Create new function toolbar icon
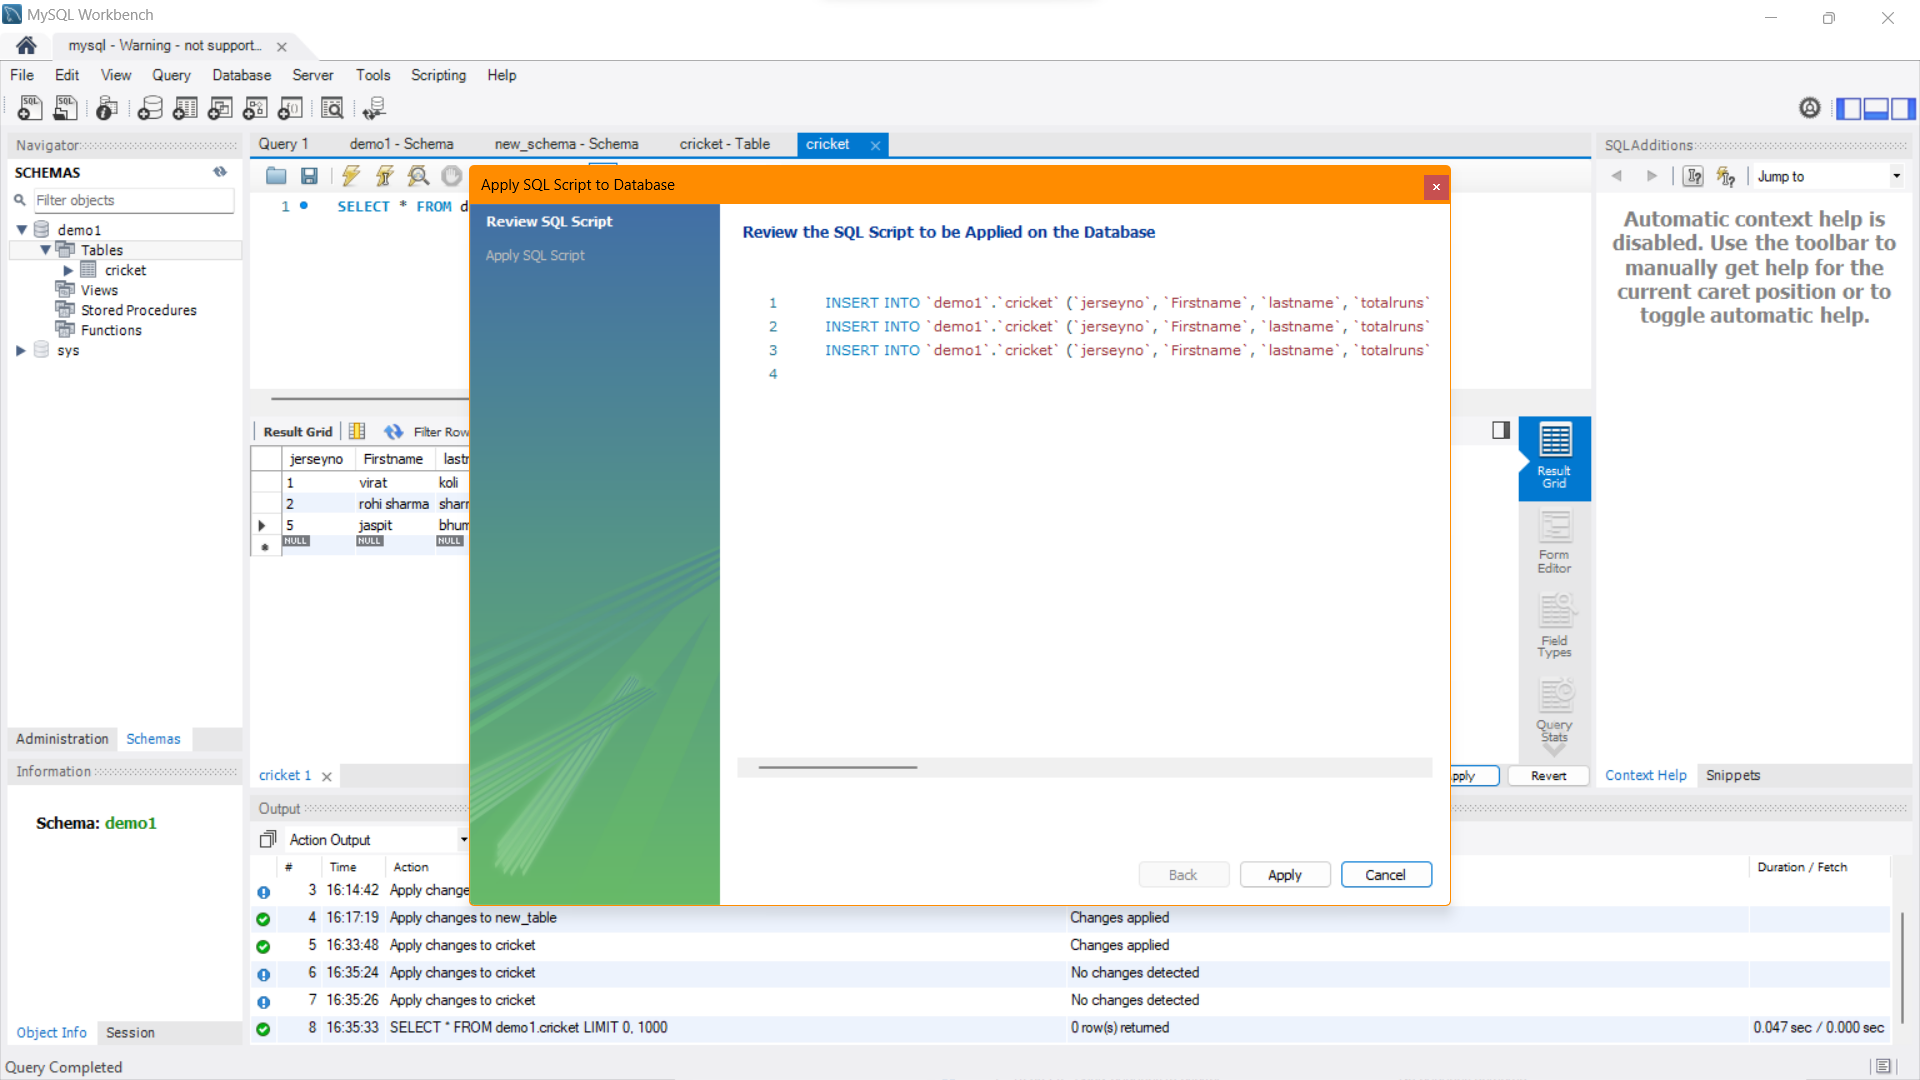1920x1080 pixels. 290,108
